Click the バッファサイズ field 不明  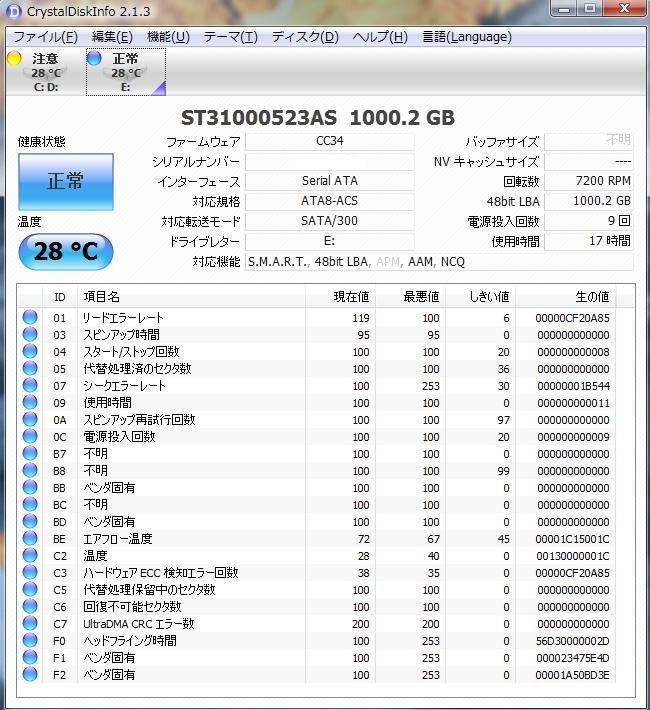pos(588,141)
